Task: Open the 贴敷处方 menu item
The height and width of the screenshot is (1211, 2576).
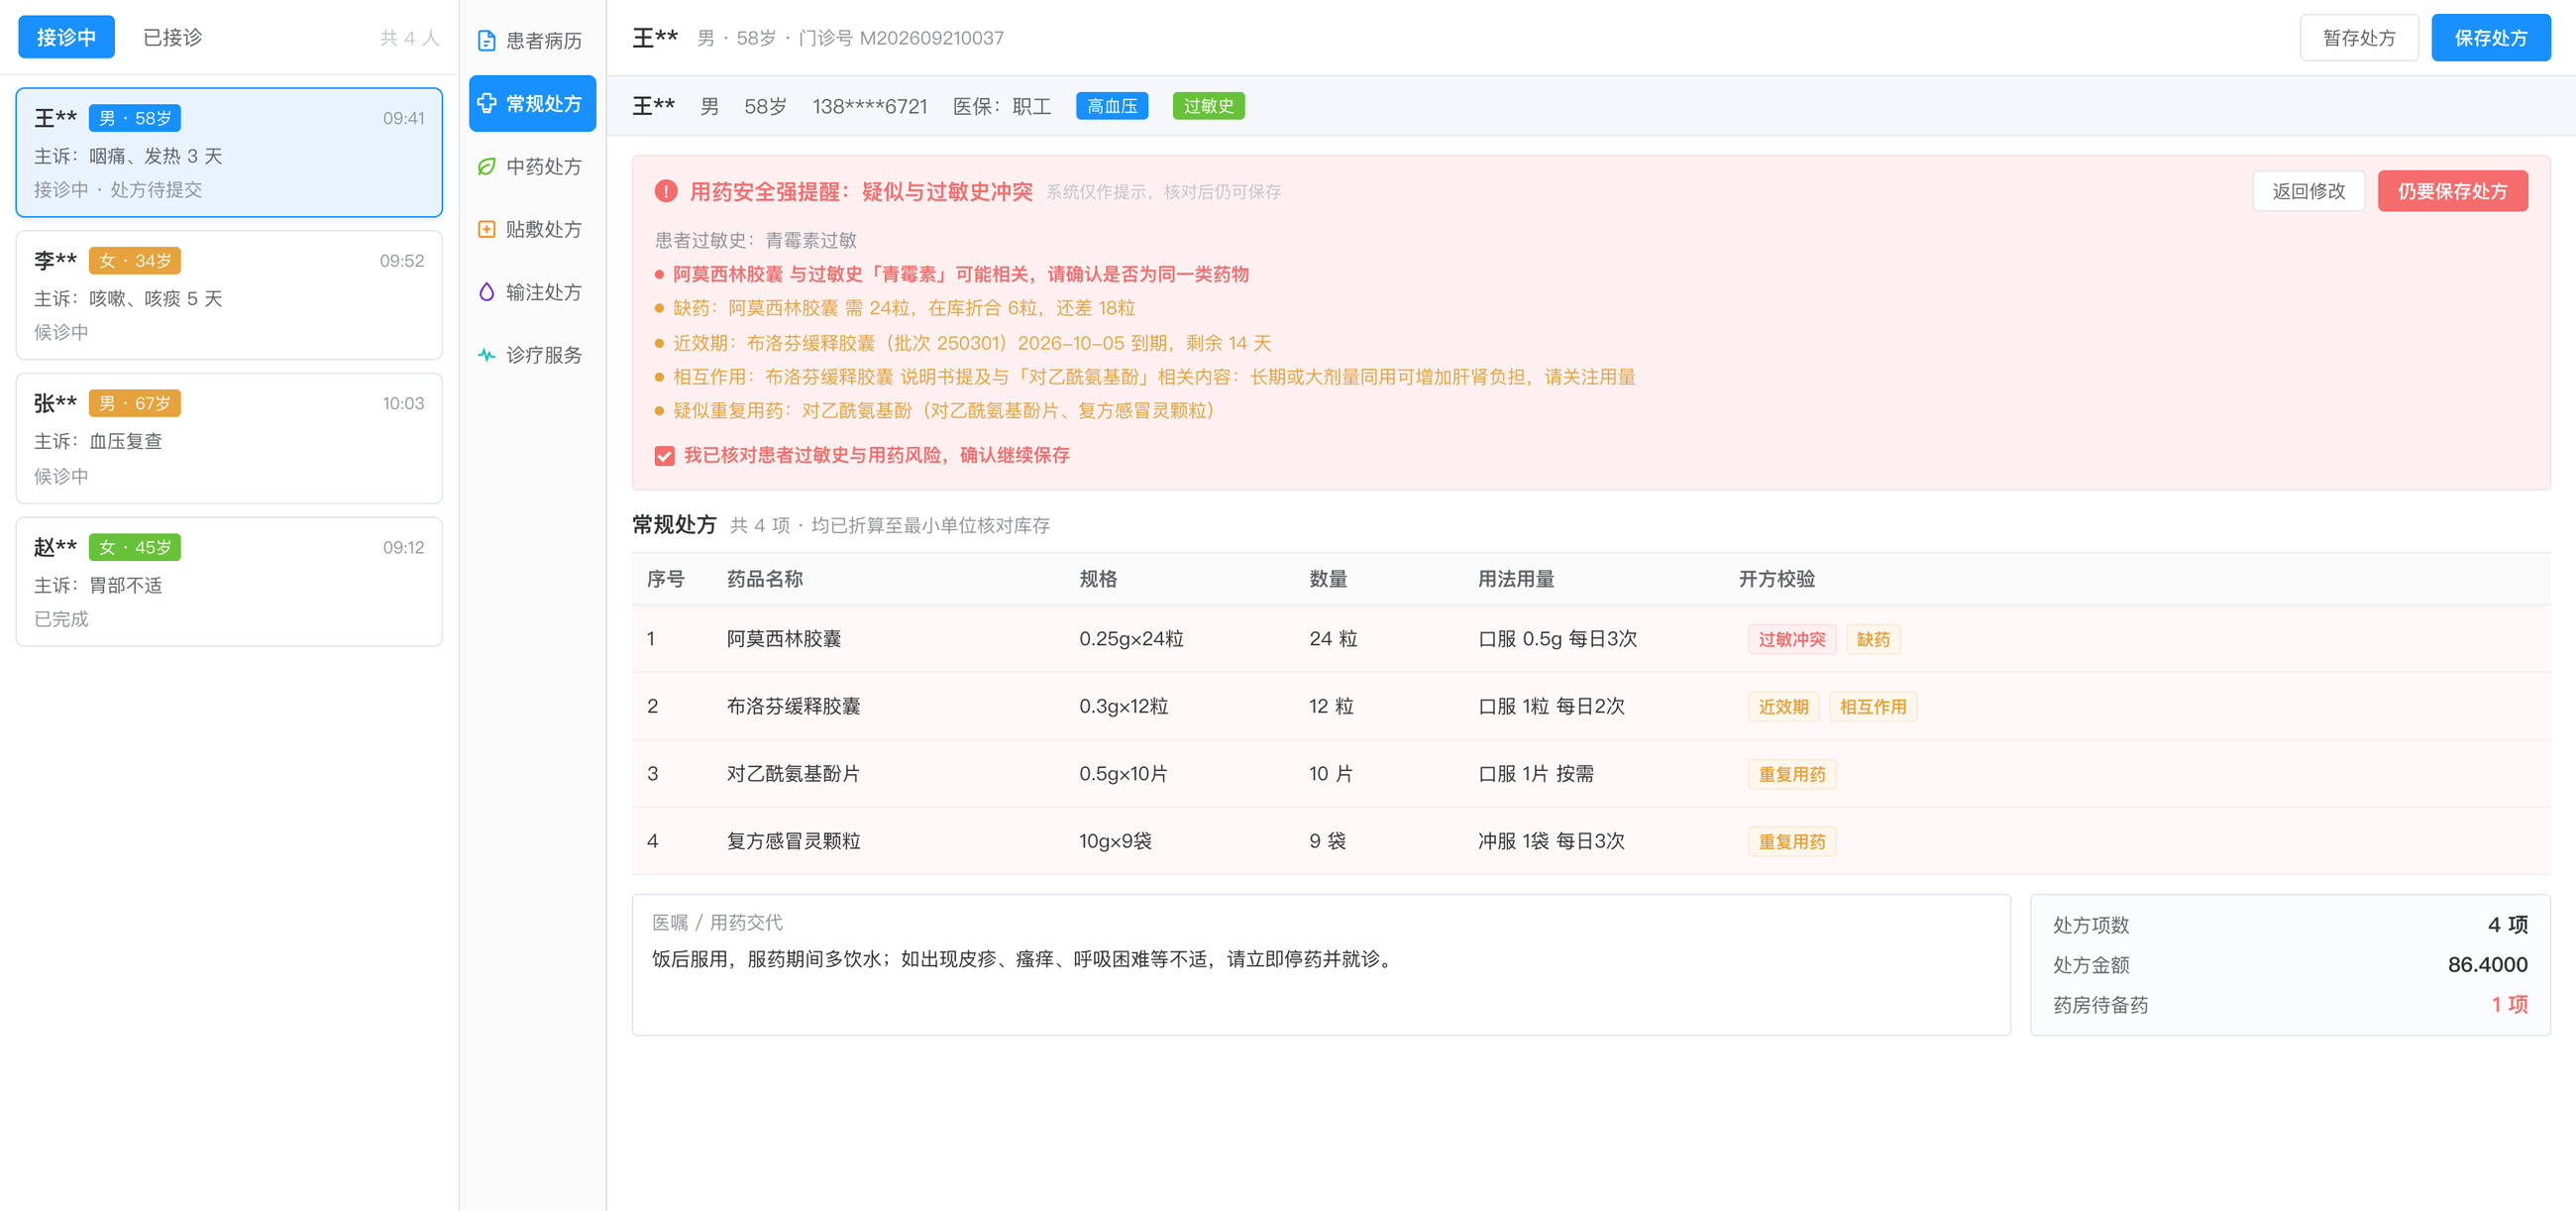Action: [532, 229]
